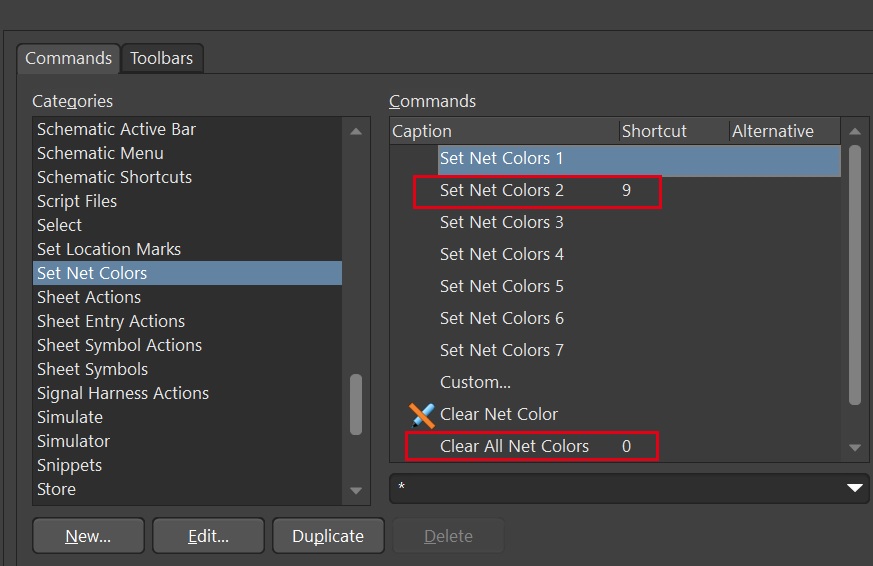Select Schematic Active Bar category
Screen dimensions: 873x566
(x=187, y=129)
